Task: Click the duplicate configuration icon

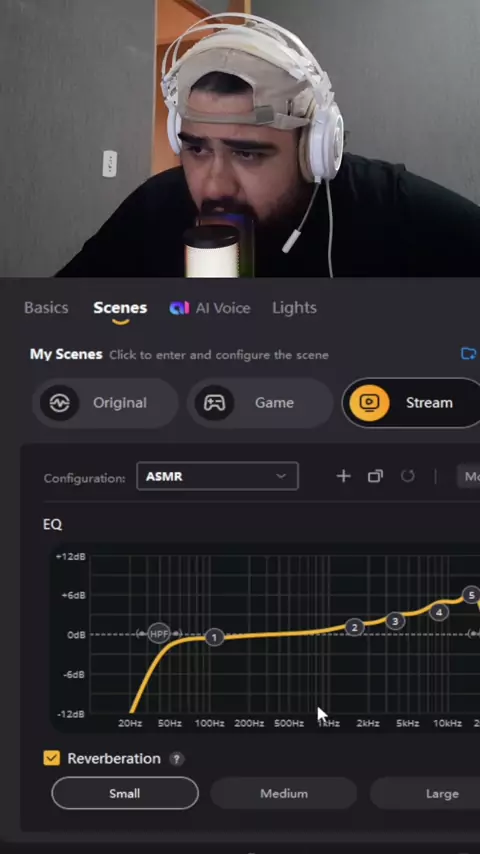Action: pyautogui.click(x=375, y=477)
